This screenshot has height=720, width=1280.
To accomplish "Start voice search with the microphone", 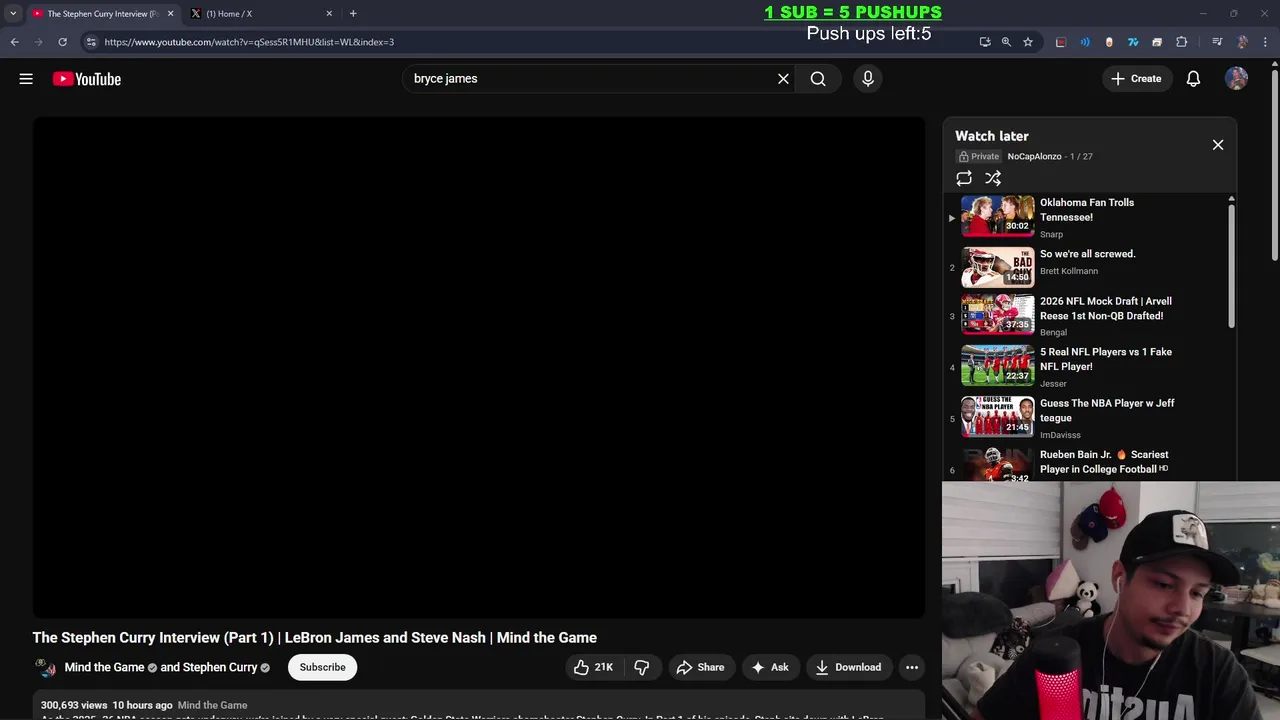I will (868, 79).
